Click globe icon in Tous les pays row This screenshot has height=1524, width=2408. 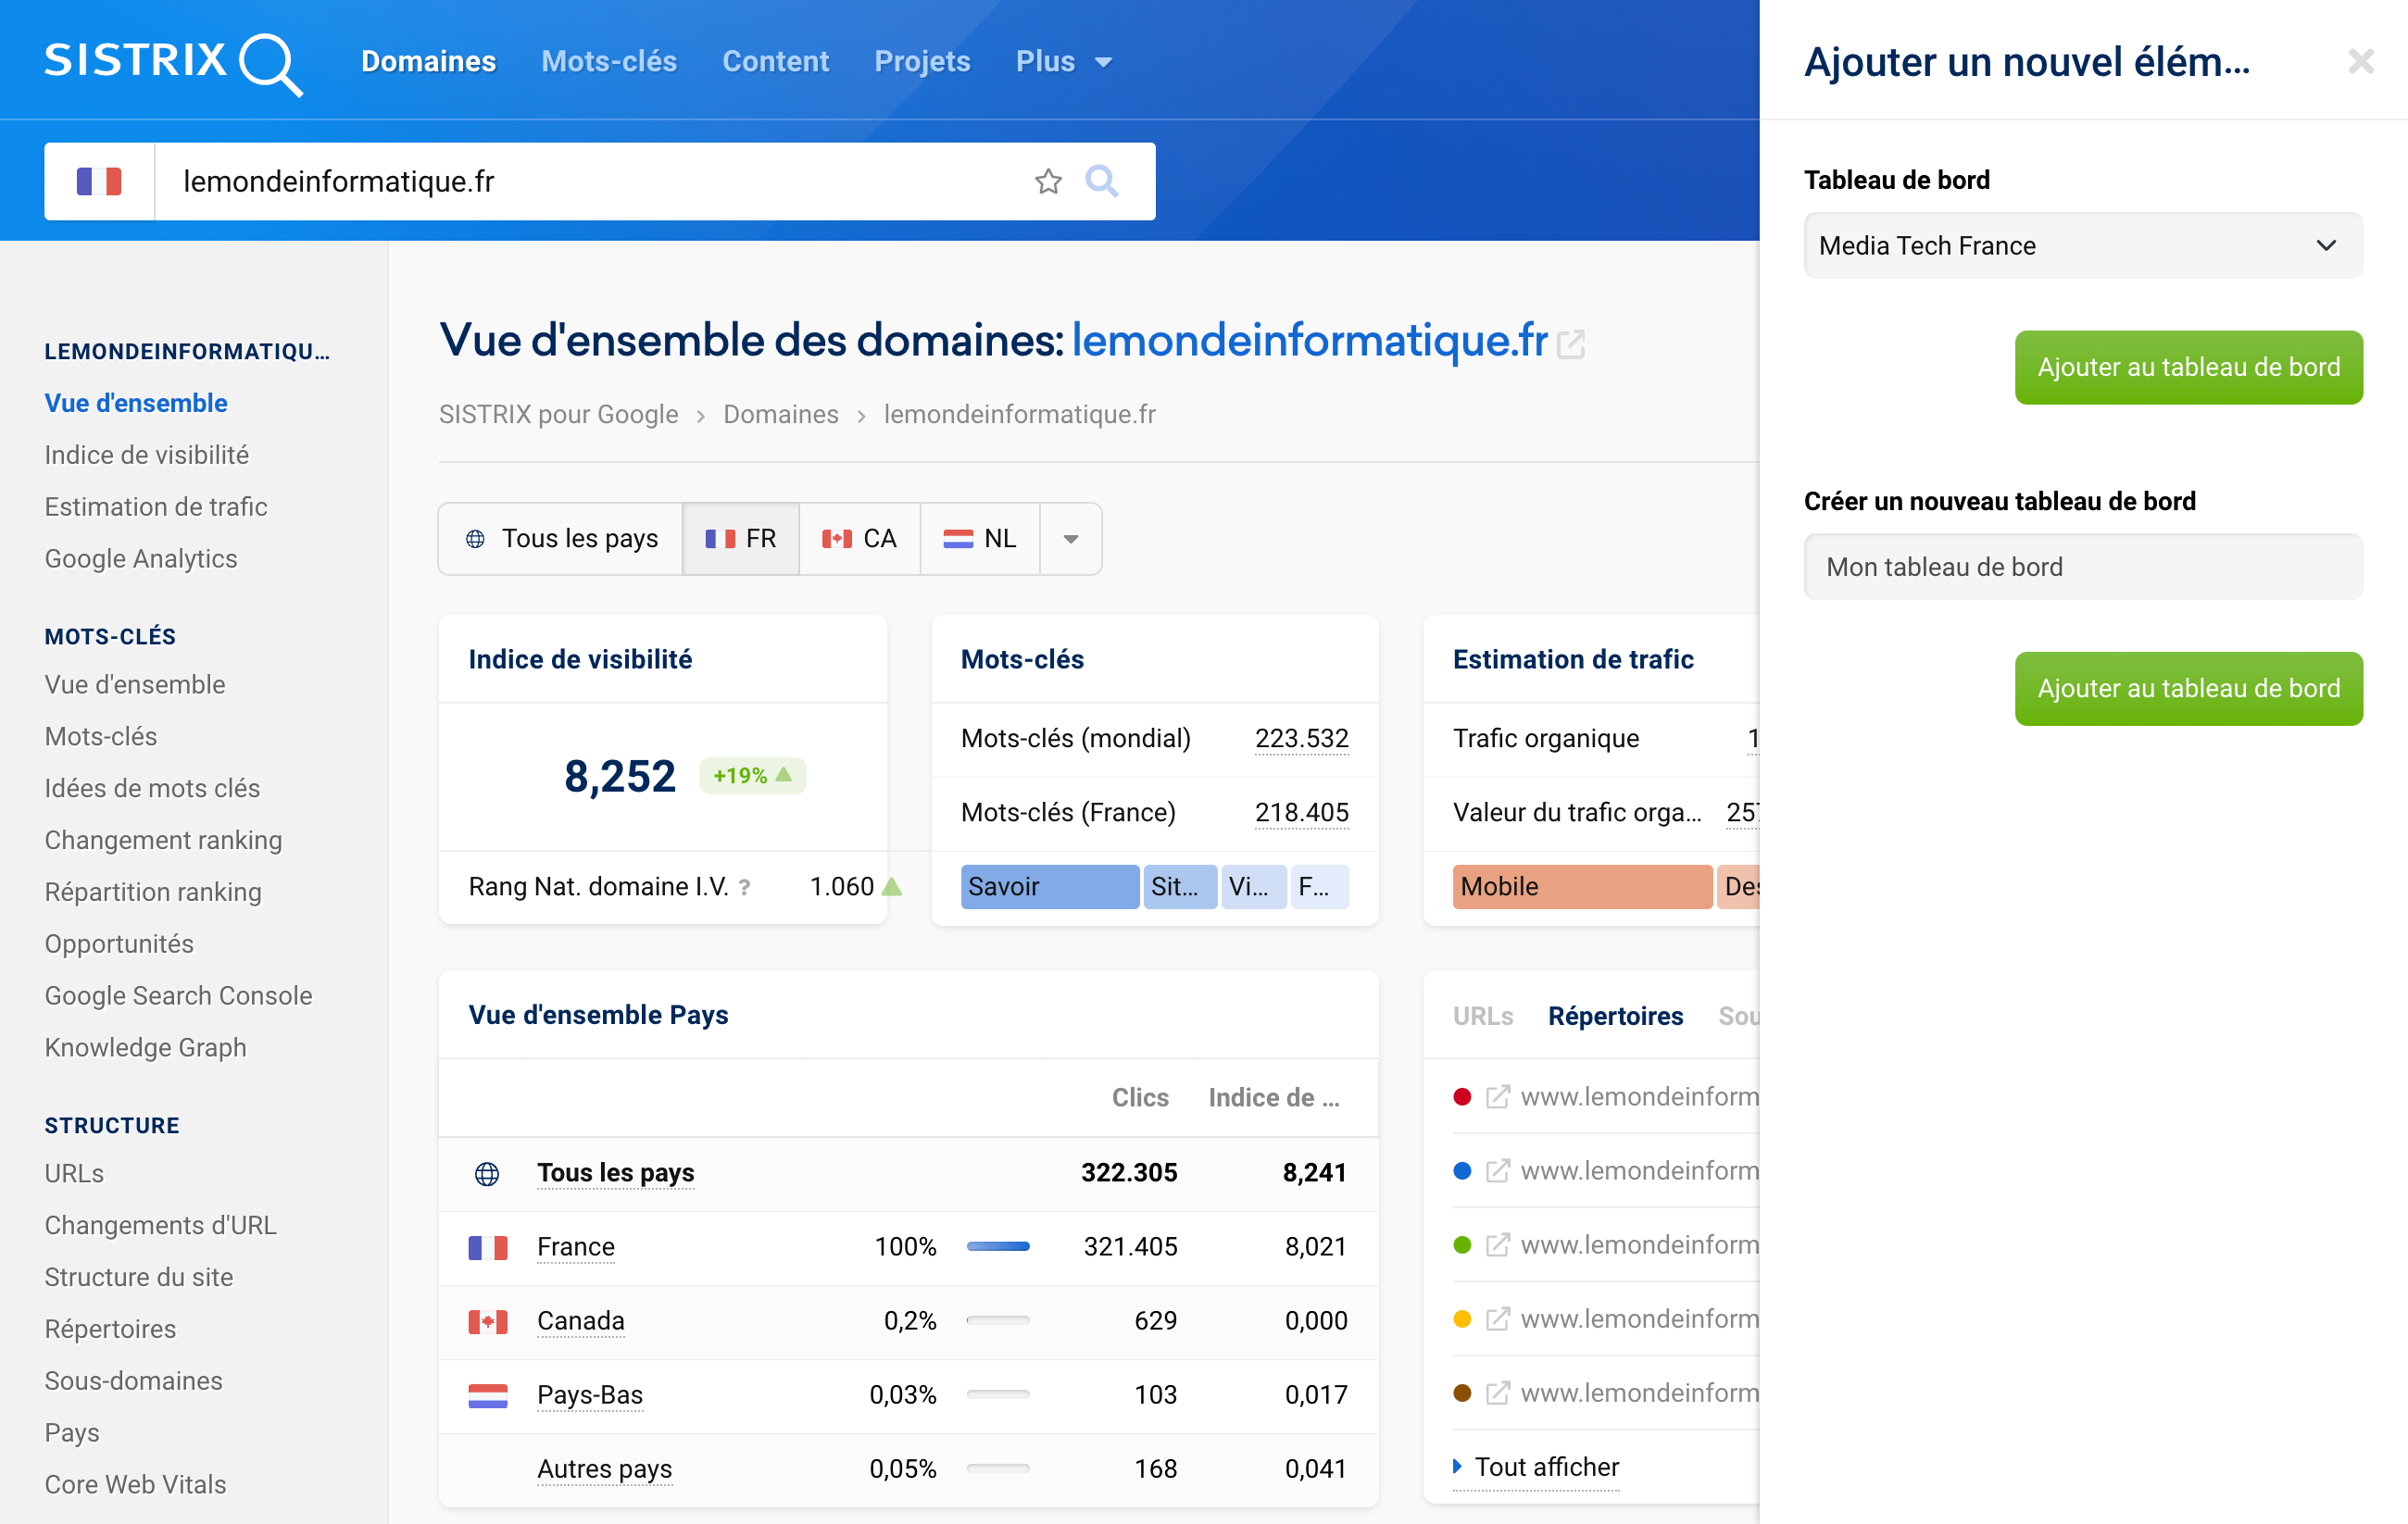tap(487, 1173)
